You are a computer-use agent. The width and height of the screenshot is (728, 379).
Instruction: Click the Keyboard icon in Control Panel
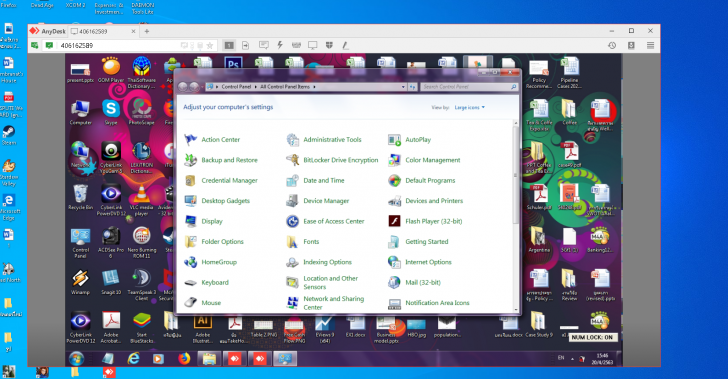[190, 282]
